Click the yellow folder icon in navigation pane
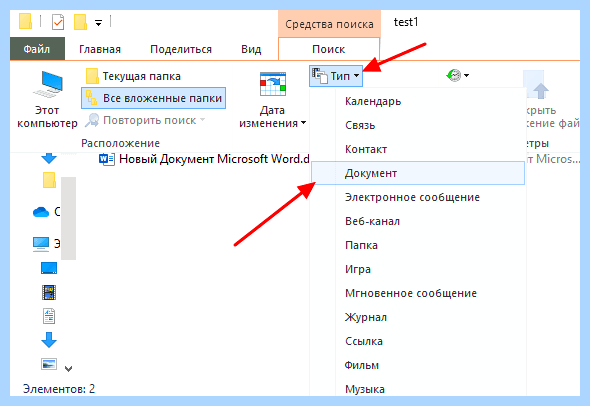The width and height of the screenshot is (590, 406). click(x=49, y=180)
